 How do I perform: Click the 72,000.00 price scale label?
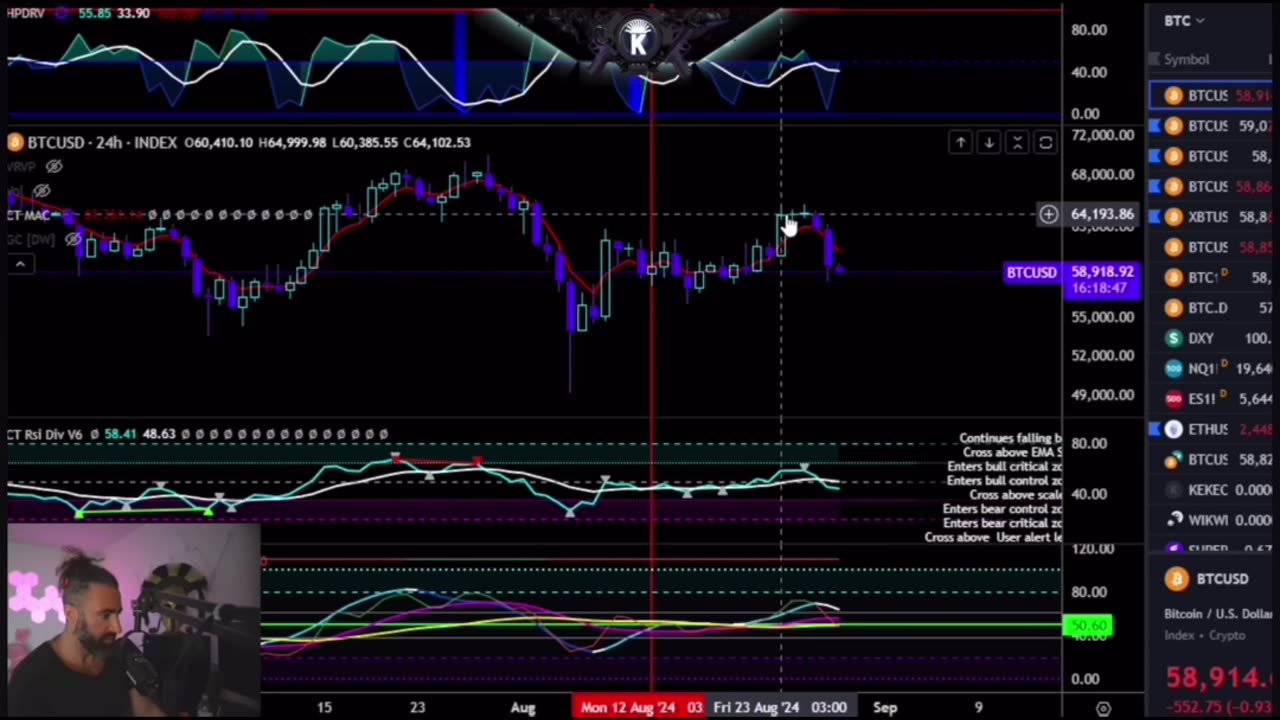tap(1102, 135)
